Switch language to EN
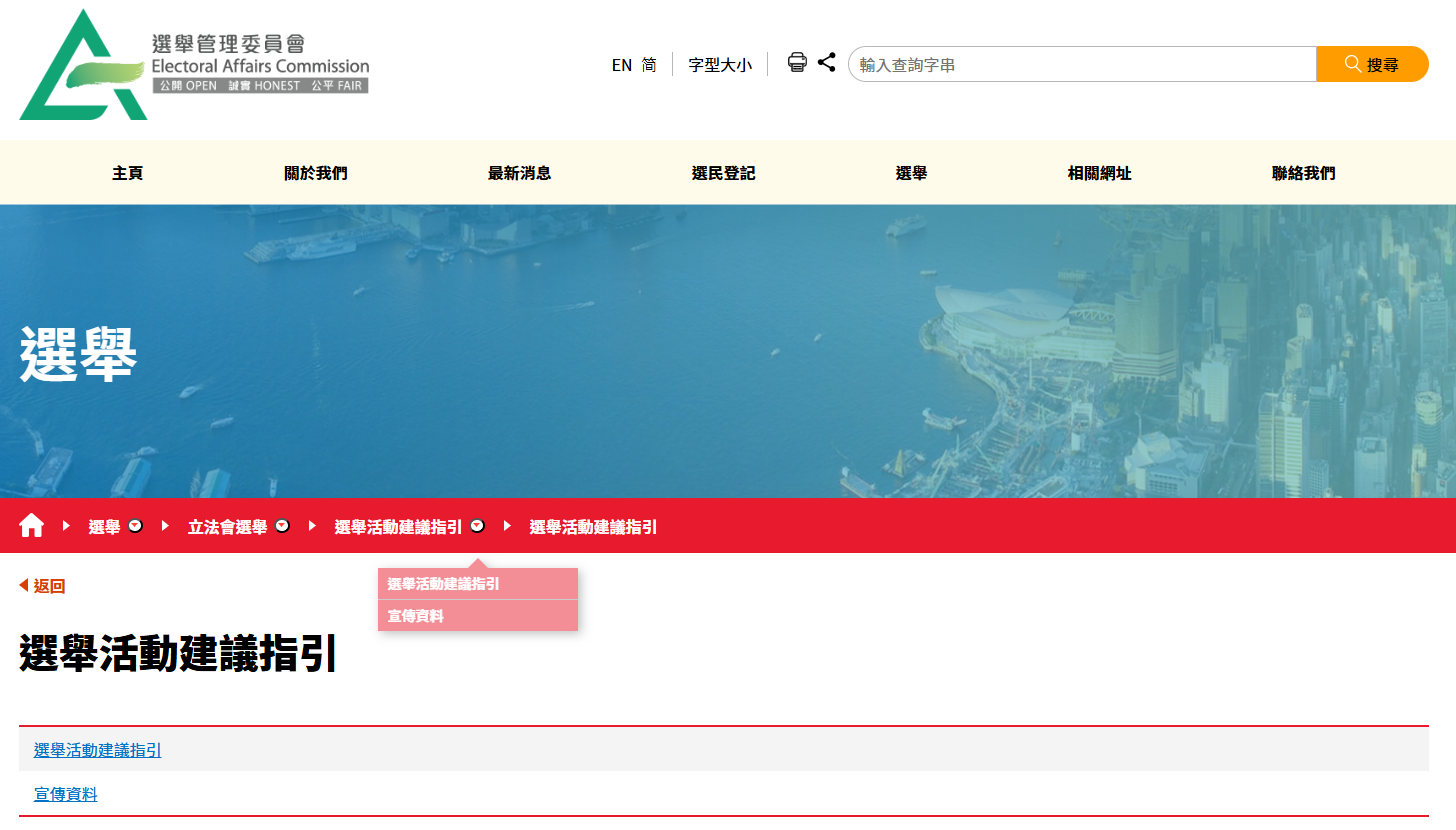The width and height of the screenshot is (1456, 830). (x=621, y=65)
